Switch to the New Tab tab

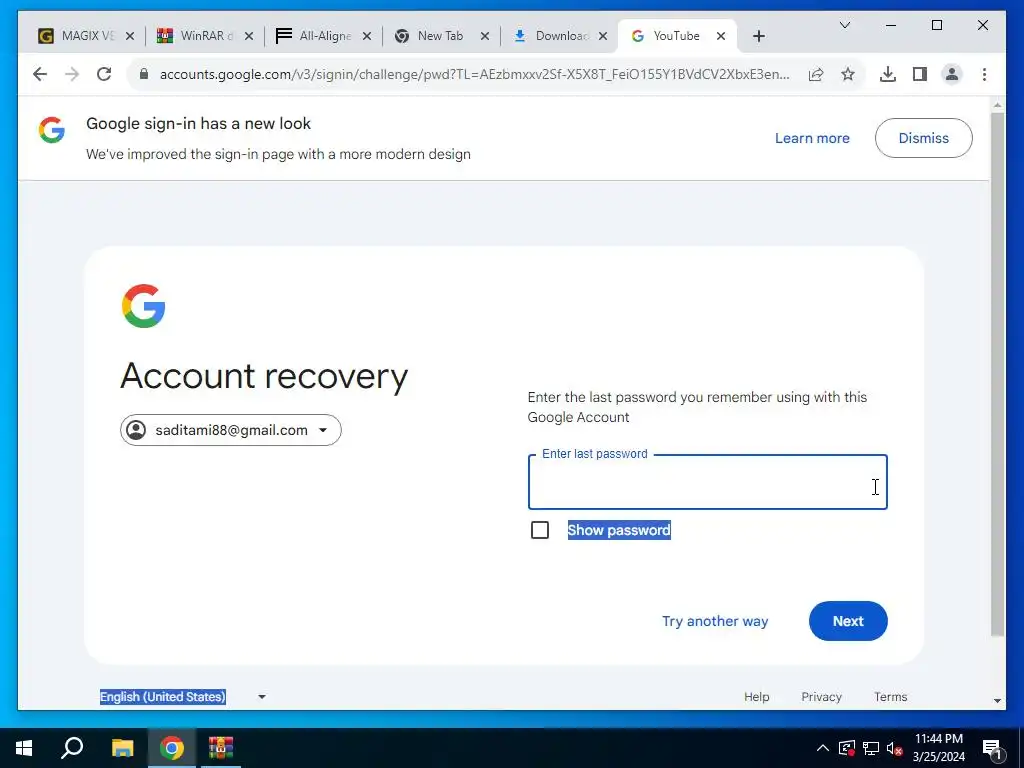pyautogui.click(x=440, y=37)
